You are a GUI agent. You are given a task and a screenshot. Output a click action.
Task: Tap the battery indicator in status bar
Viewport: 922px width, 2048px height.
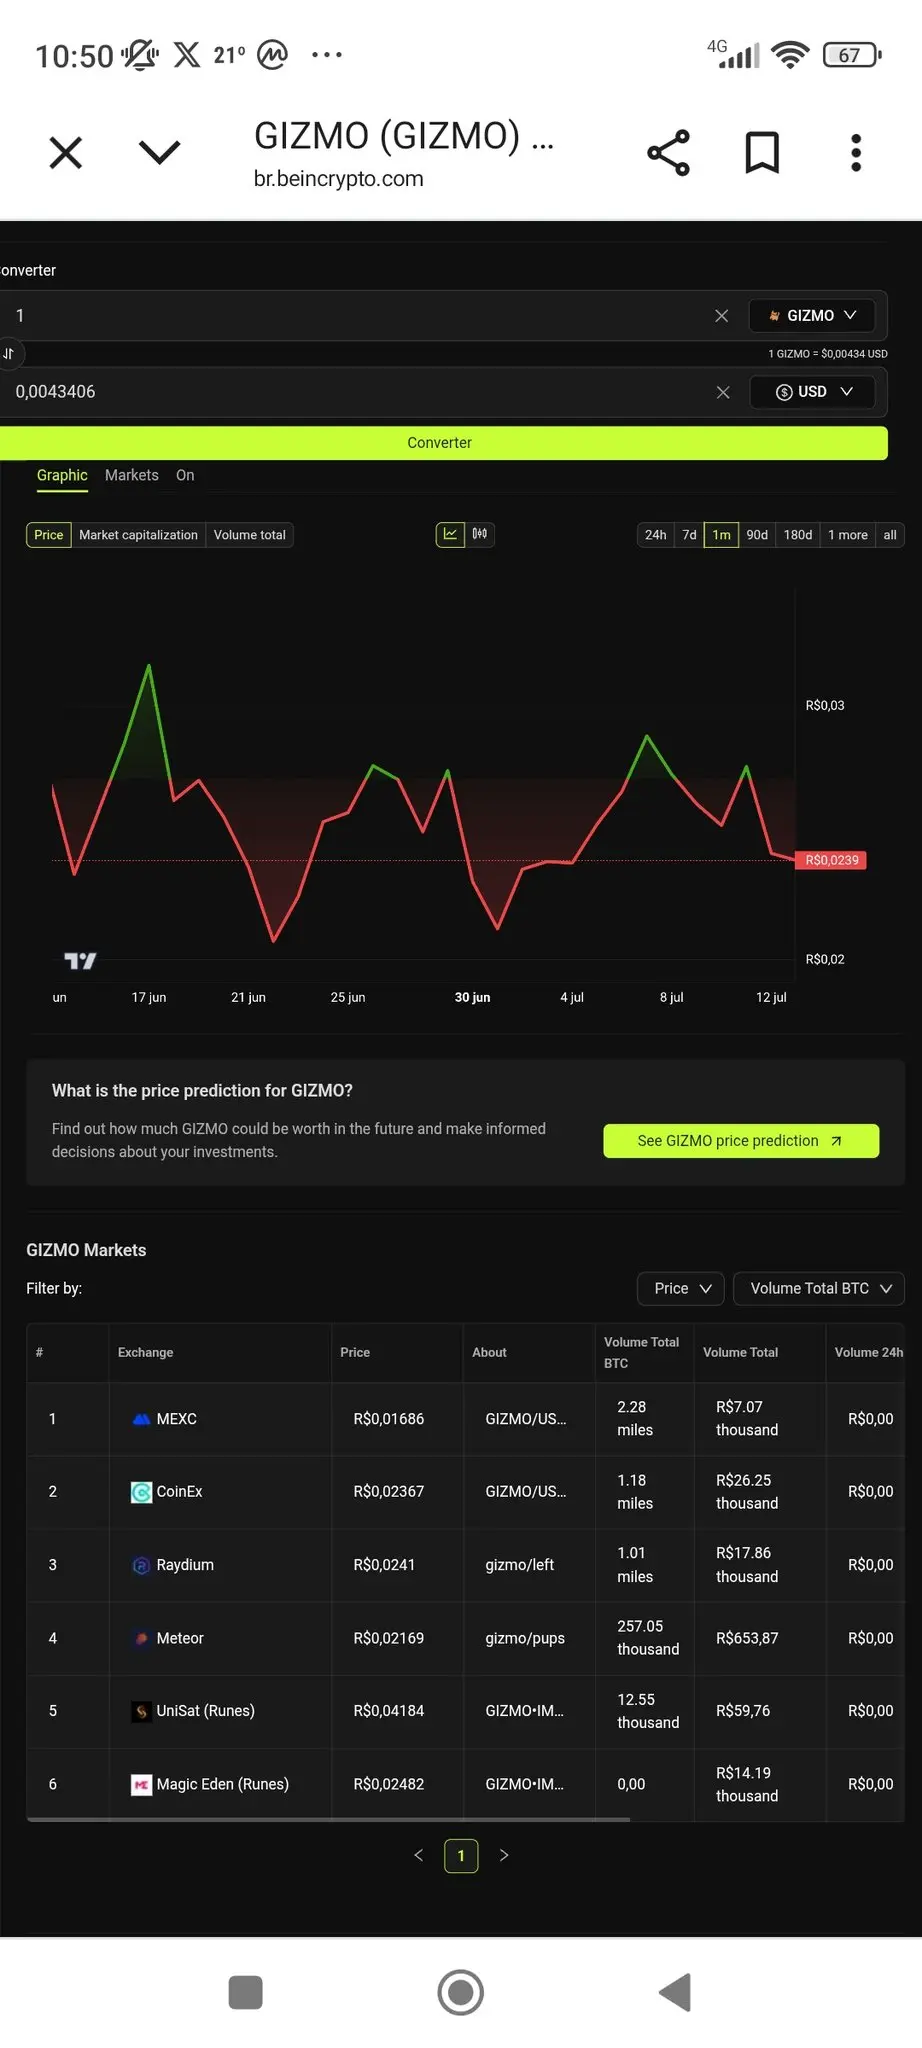click(851, 55)
